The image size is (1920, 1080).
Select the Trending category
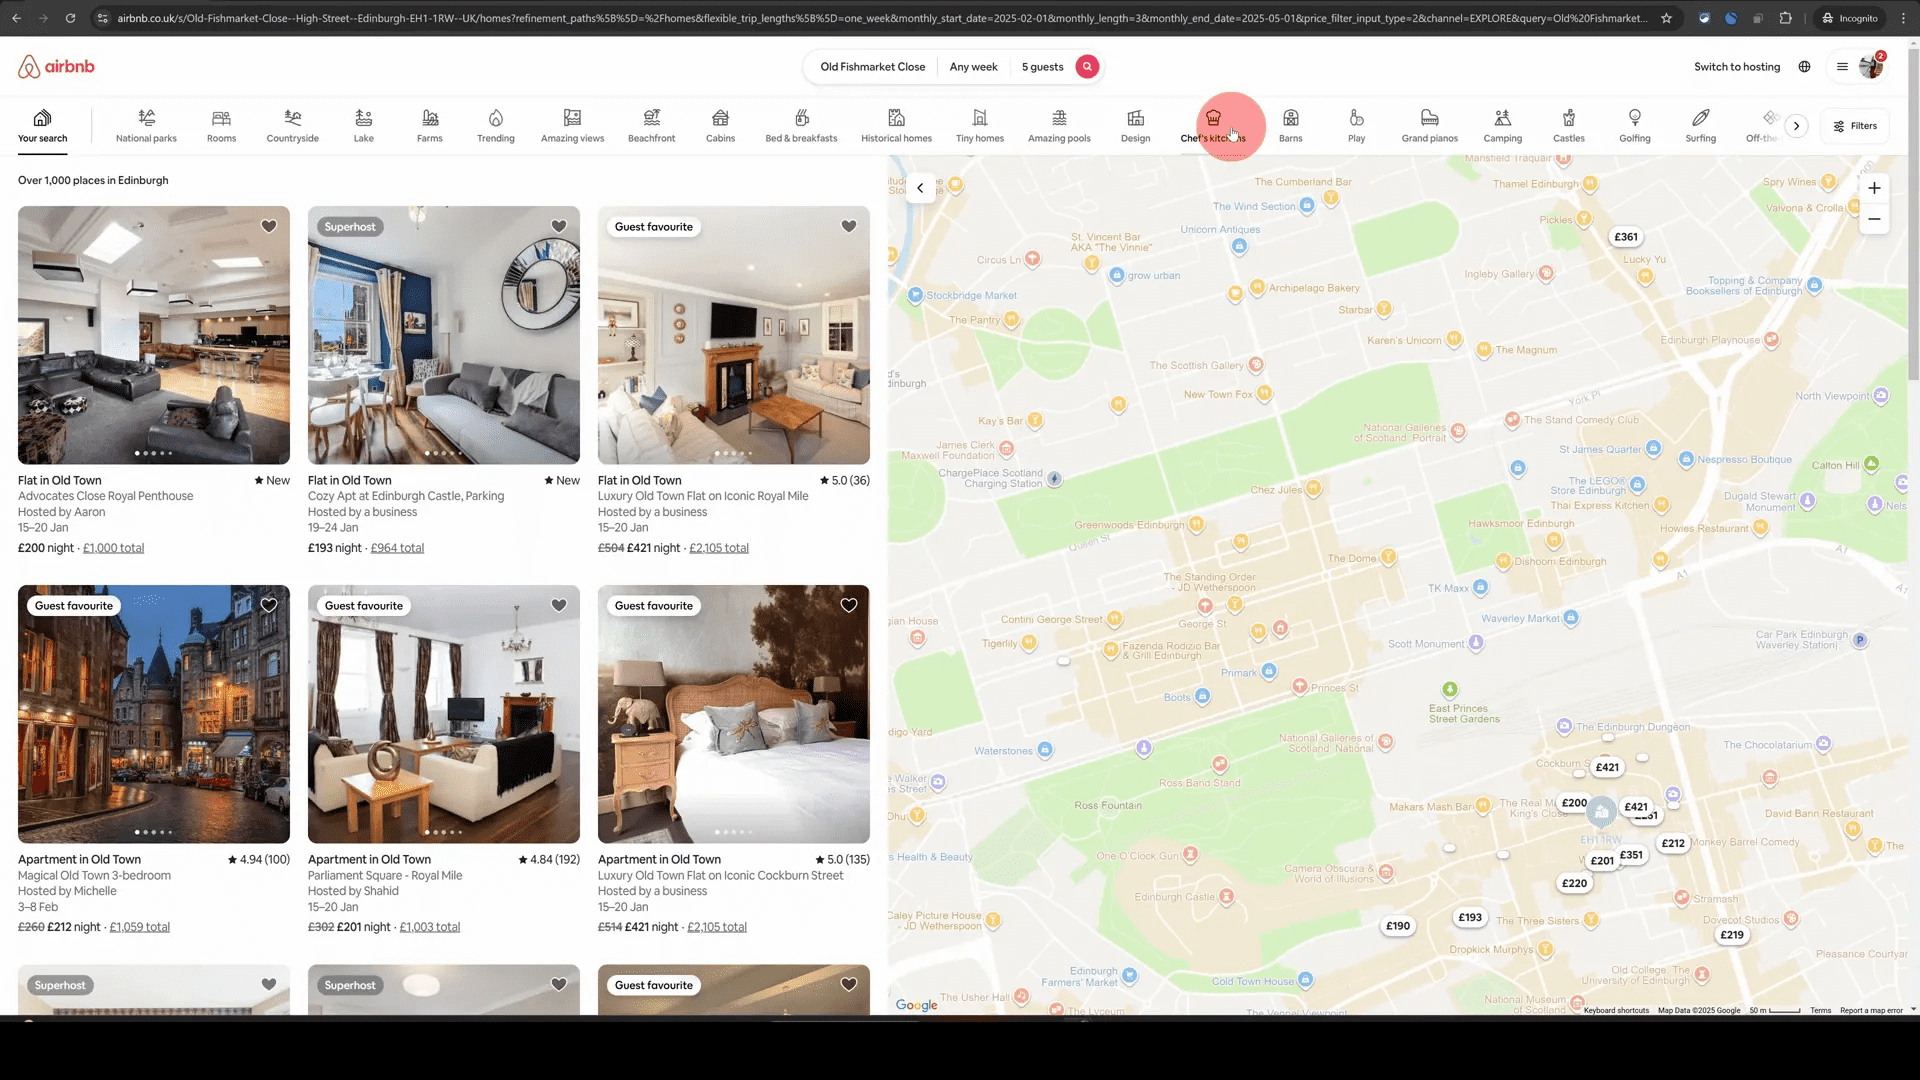[x=496, y=126]
